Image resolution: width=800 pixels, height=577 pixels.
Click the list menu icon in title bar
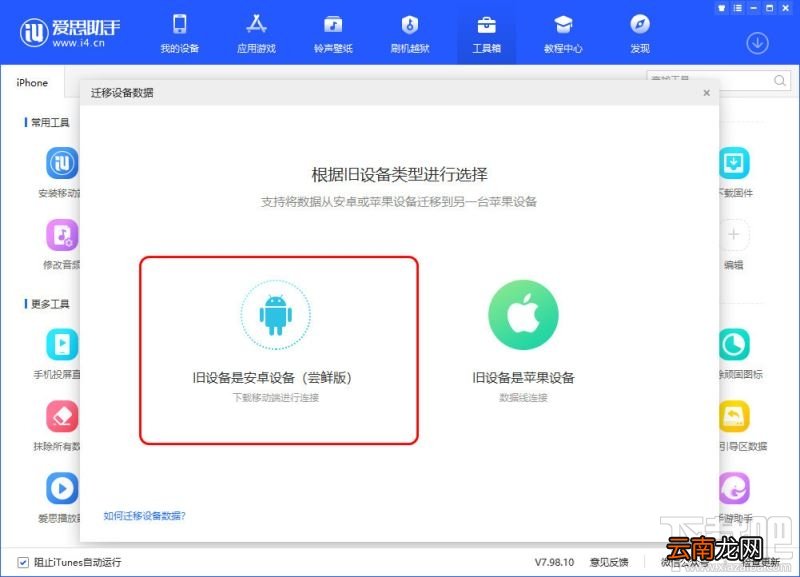point(738,8)
